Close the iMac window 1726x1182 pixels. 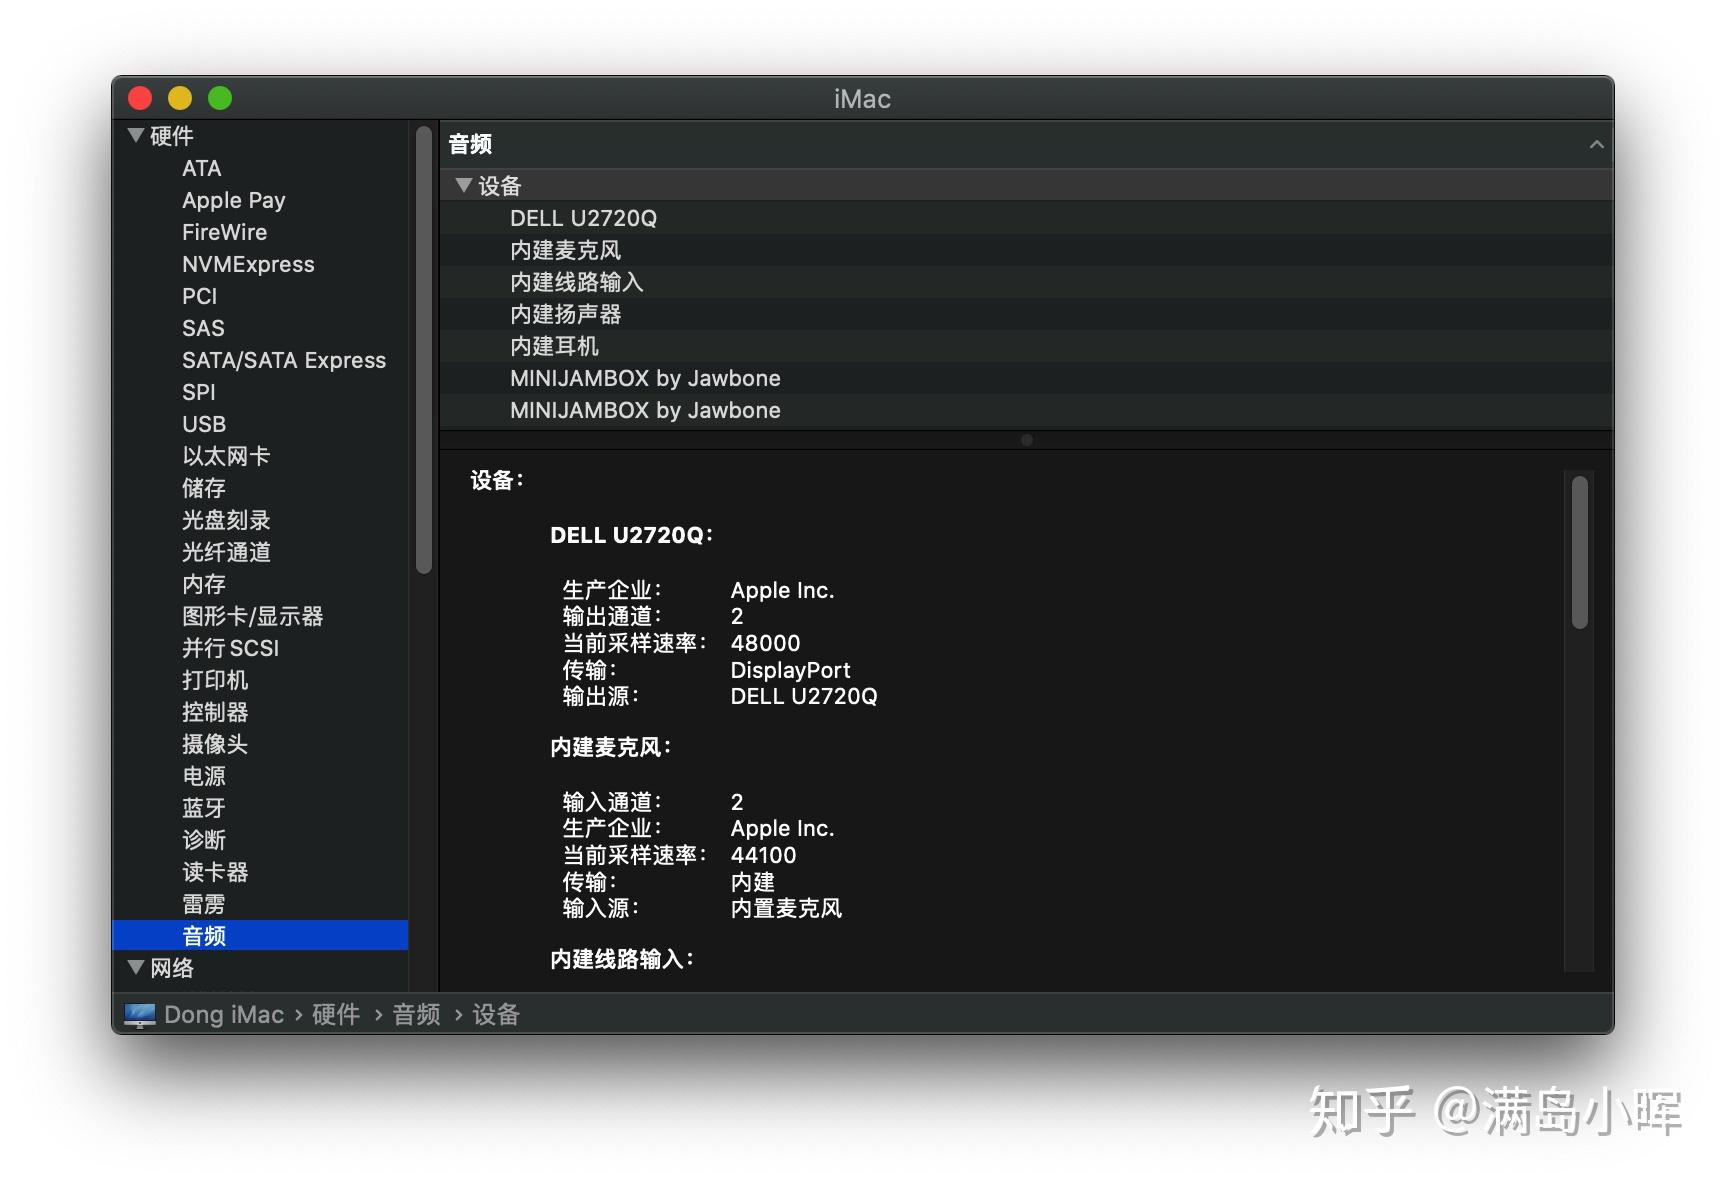pos(140,98)
